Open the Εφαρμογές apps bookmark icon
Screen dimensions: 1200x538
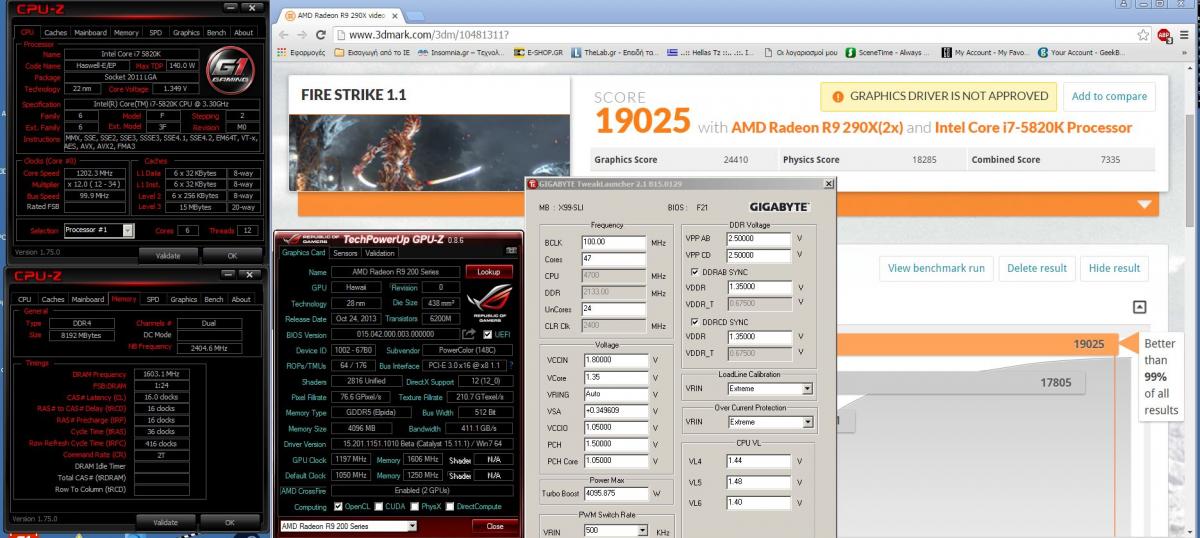point(282,53)
